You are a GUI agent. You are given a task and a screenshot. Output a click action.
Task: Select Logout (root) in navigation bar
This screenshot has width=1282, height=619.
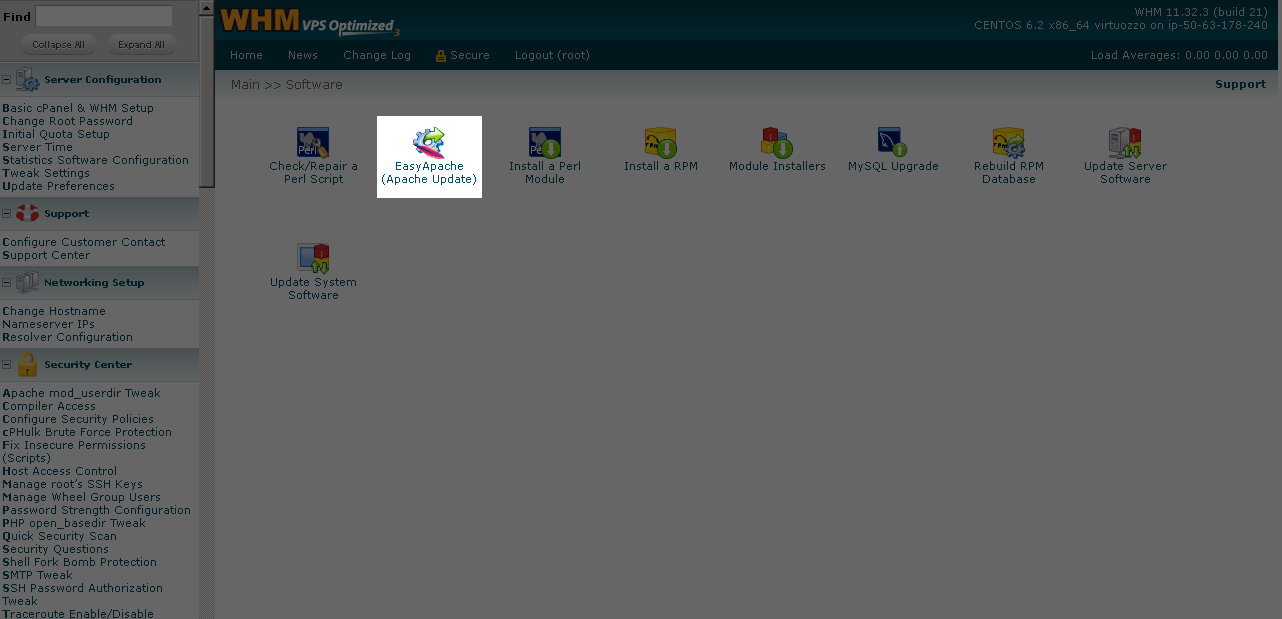[x=552, y=55]
